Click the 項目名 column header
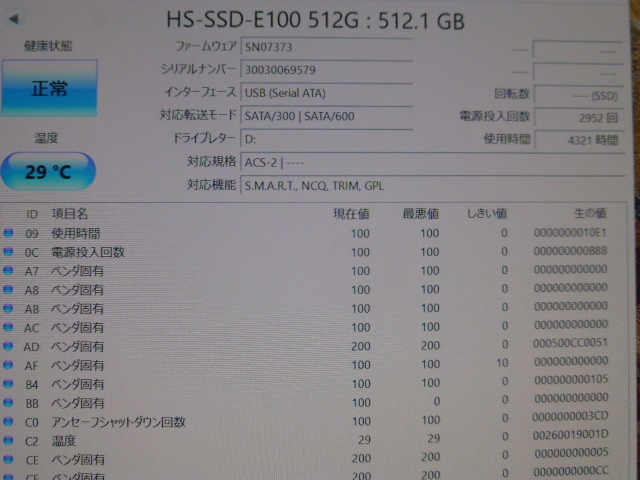Image resolution: width=640 pixels, height=480 pixels. point(70,213)
